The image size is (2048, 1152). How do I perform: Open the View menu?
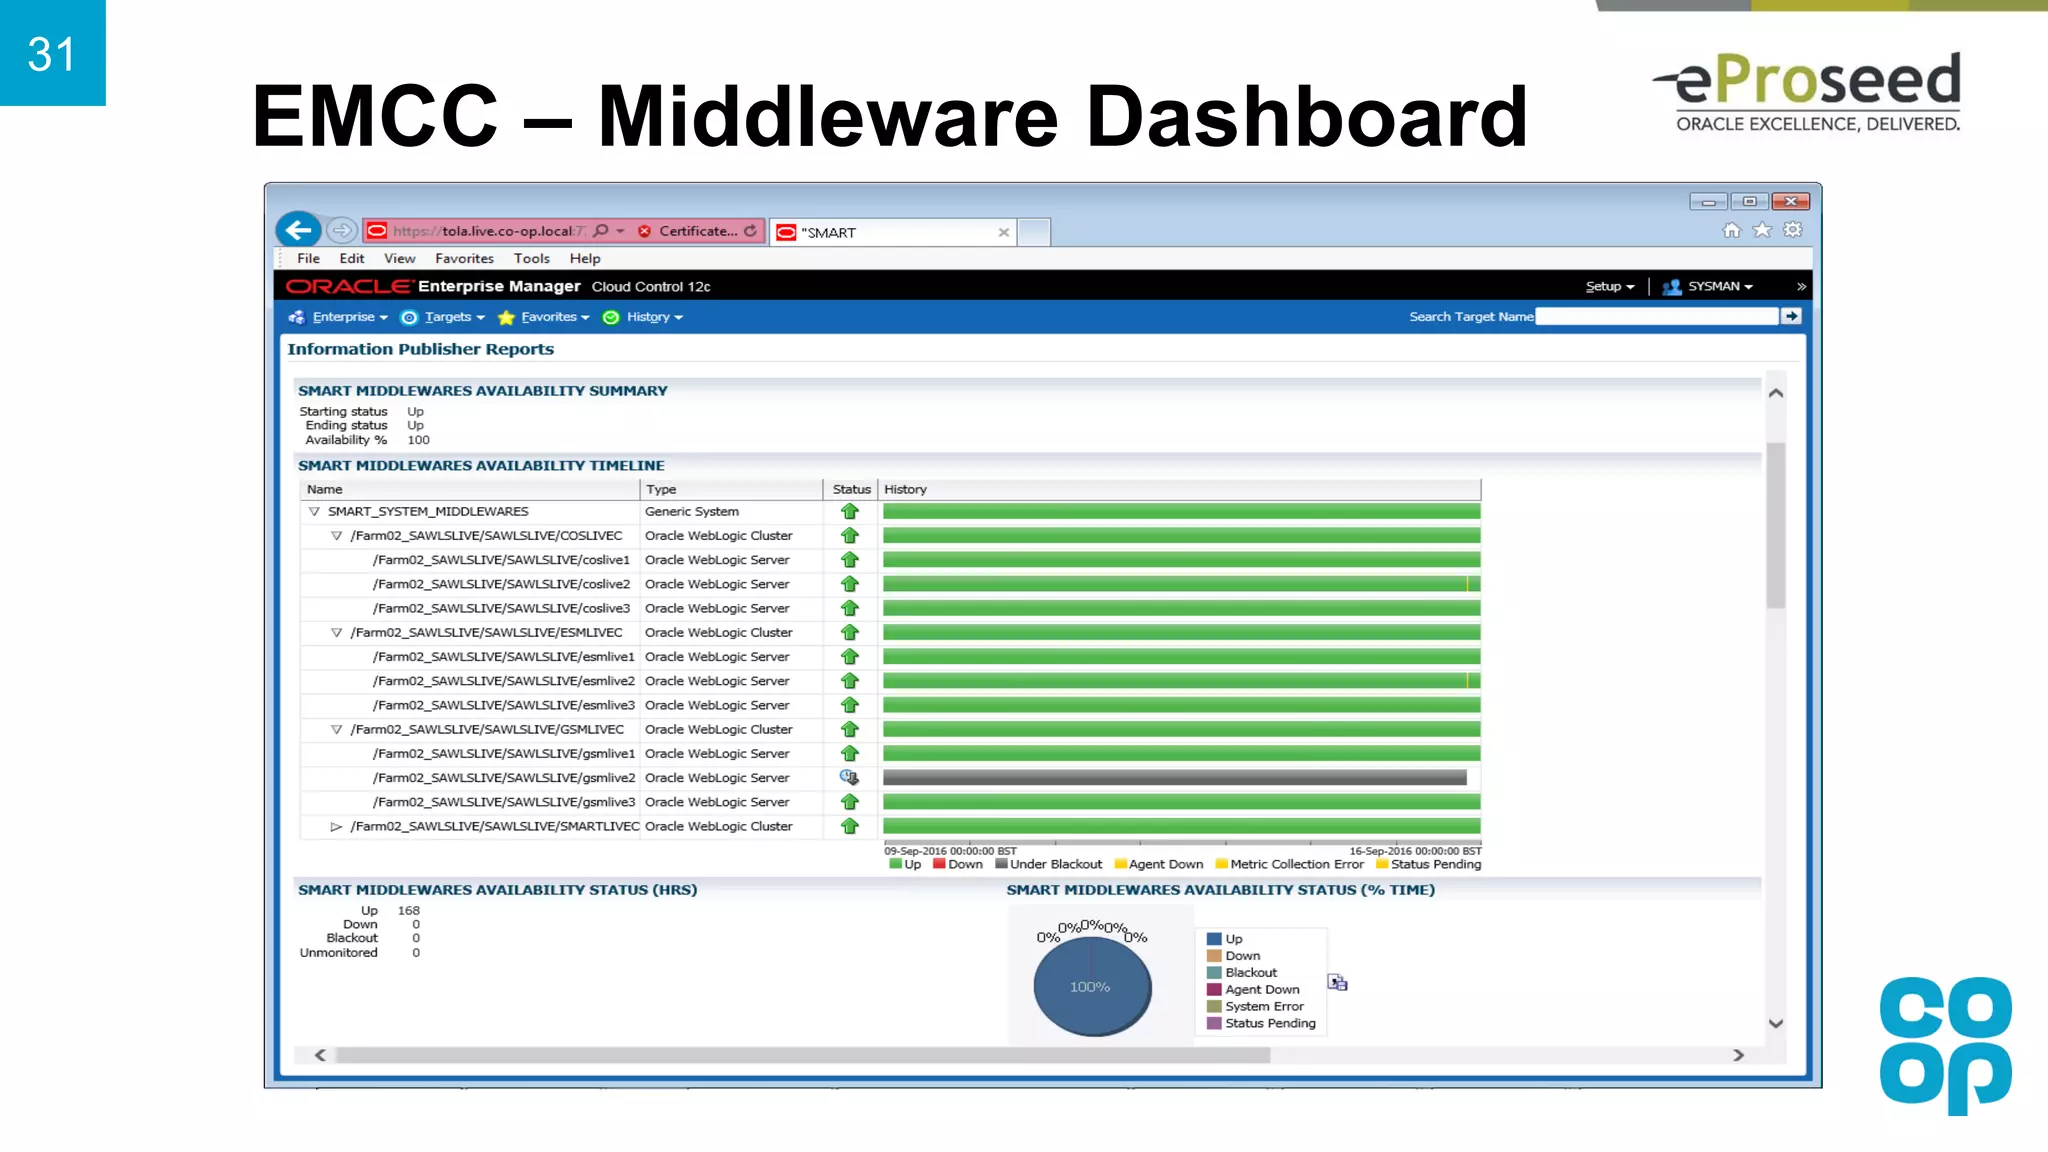tap(399, 258)
